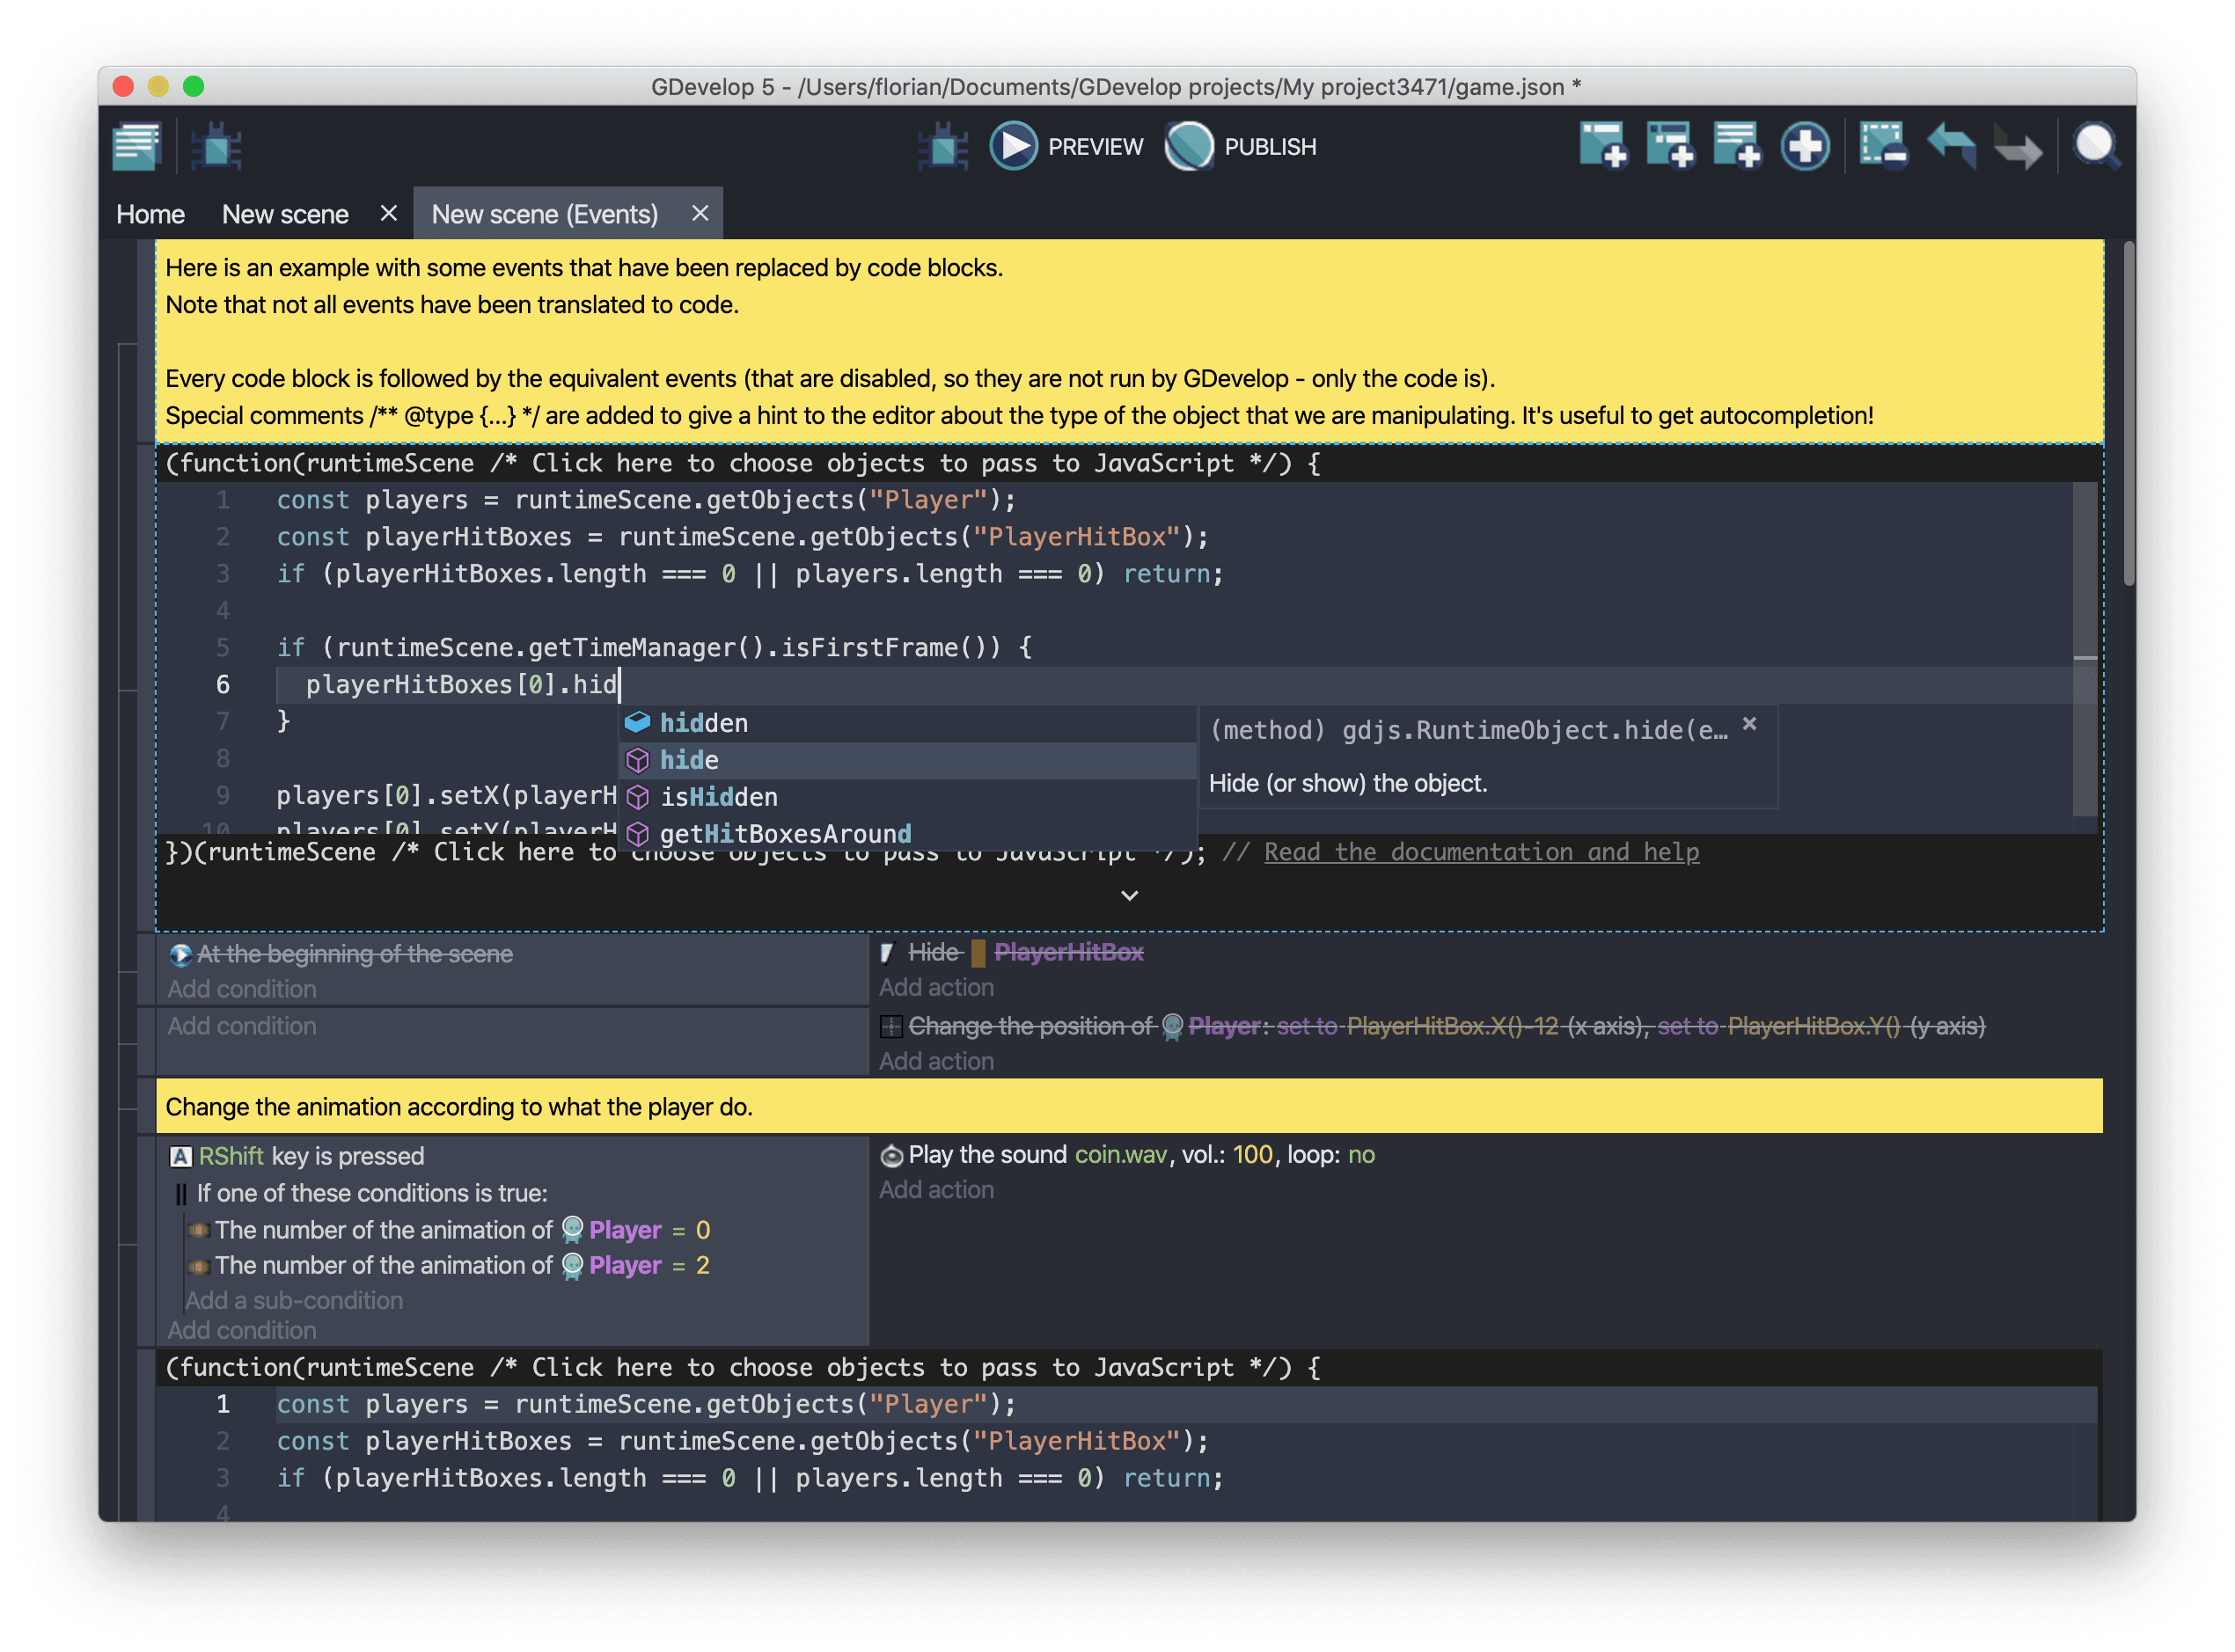Viewport: 2235px width, 1652px height.
Task: Dismiss the hide method tooltip popup
Action: click(1749, 723)
